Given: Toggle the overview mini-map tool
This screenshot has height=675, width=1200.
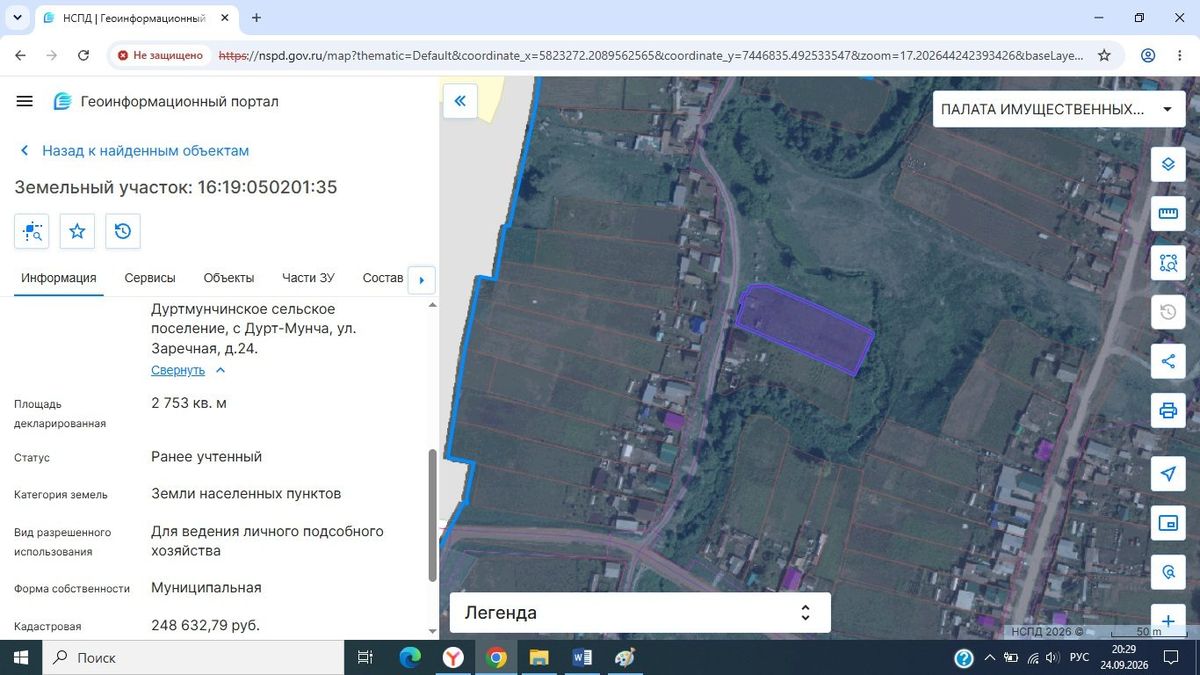Looking at the screenshot, I should tap(1168, 523).
